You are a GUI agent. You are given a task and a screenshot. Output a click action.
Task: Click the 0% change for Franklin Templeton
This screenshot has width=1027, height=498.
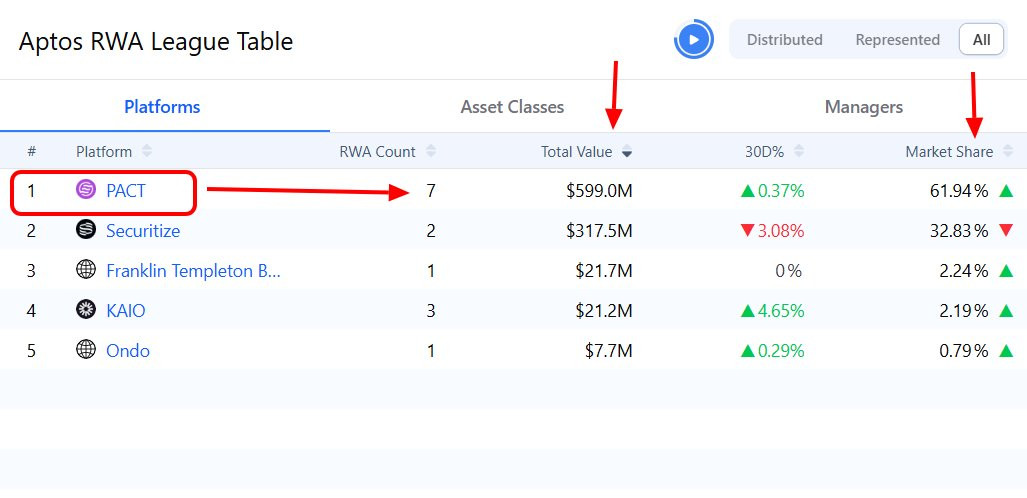point(789,271)
